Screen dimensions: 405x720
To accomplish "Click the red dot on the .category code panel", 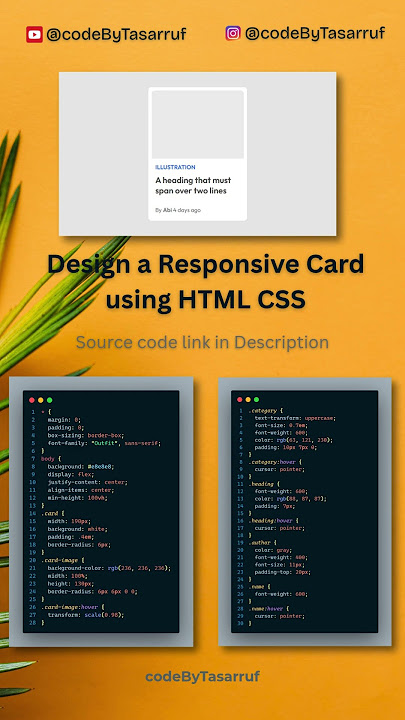I will [240, 399].
